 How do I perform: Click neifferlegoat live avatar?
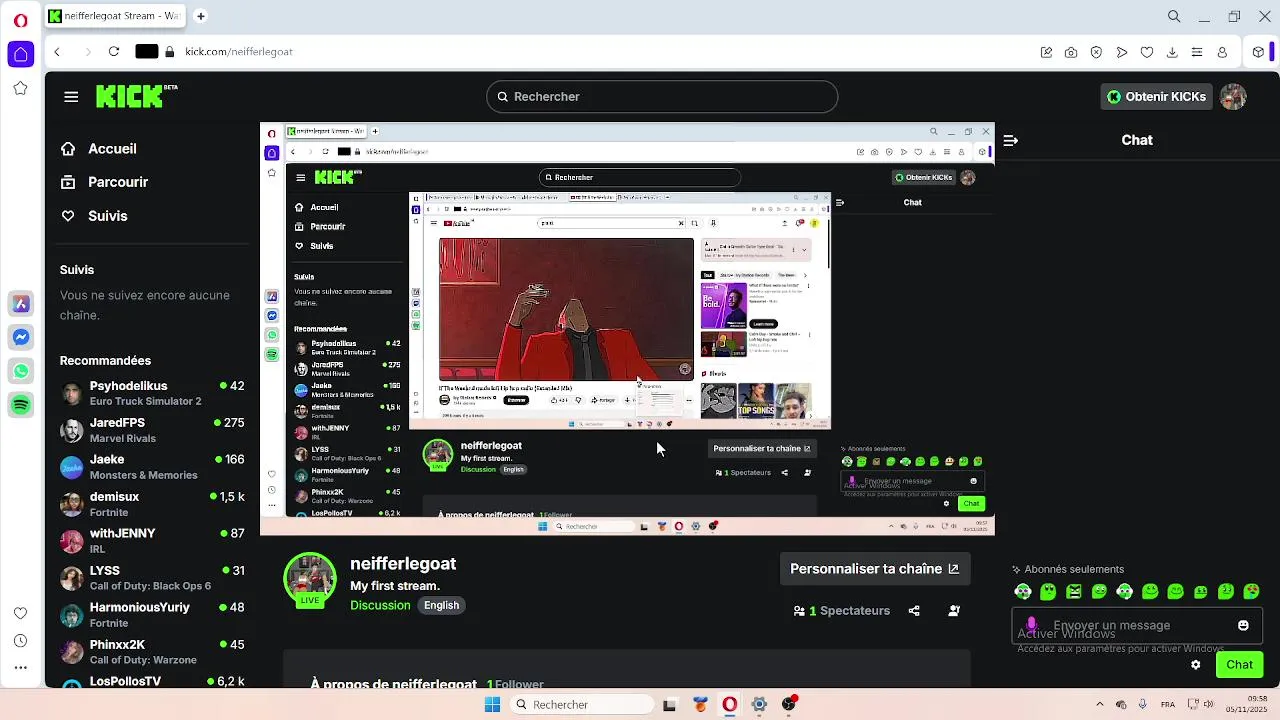tap(310, 578)
